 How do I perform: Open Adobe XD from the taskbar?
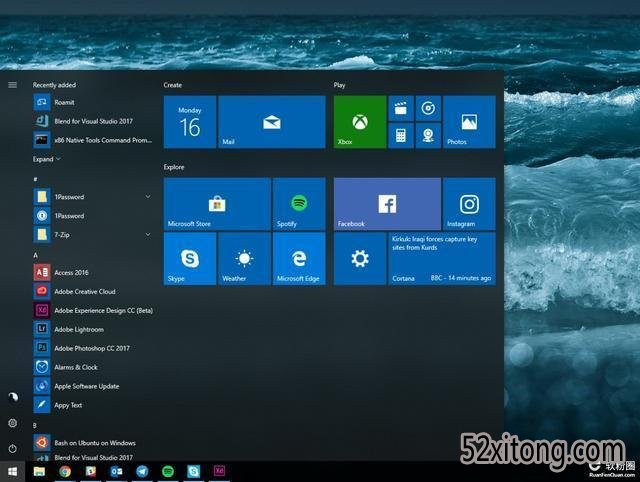tap(219, 471)
